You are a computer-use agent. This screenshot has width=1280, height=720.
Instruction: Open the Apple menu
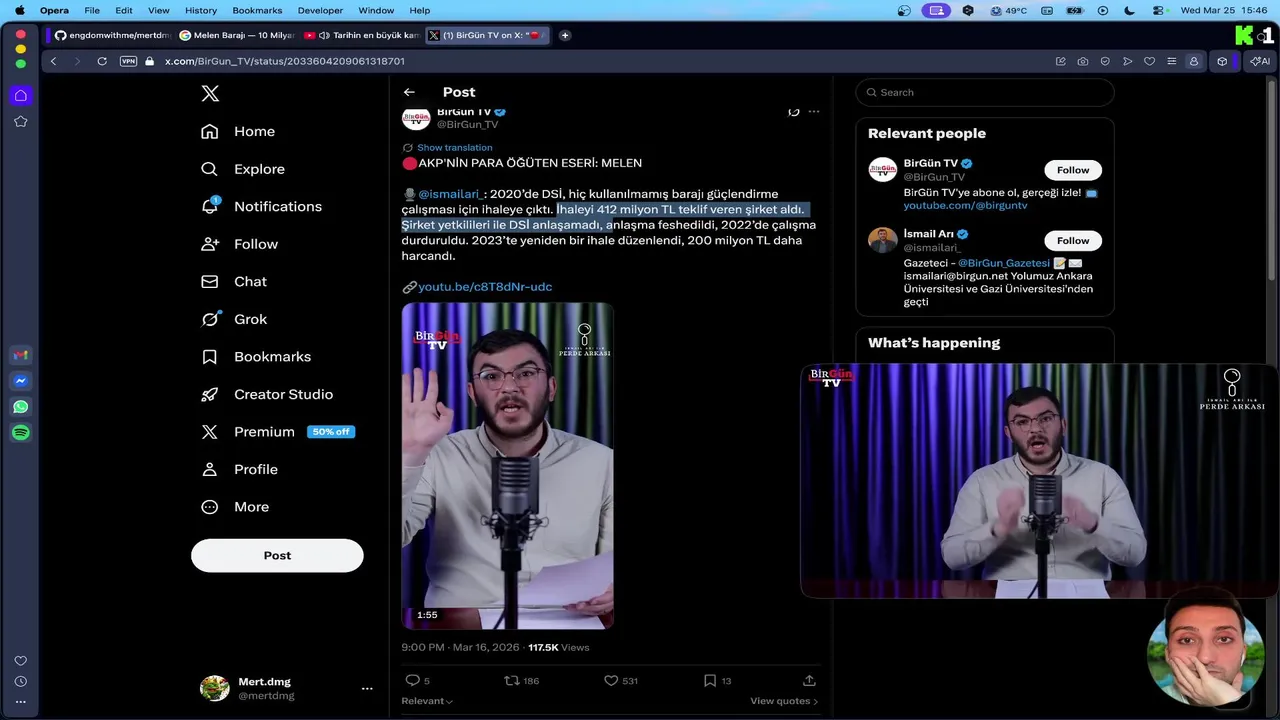click(x=19, y=10)
